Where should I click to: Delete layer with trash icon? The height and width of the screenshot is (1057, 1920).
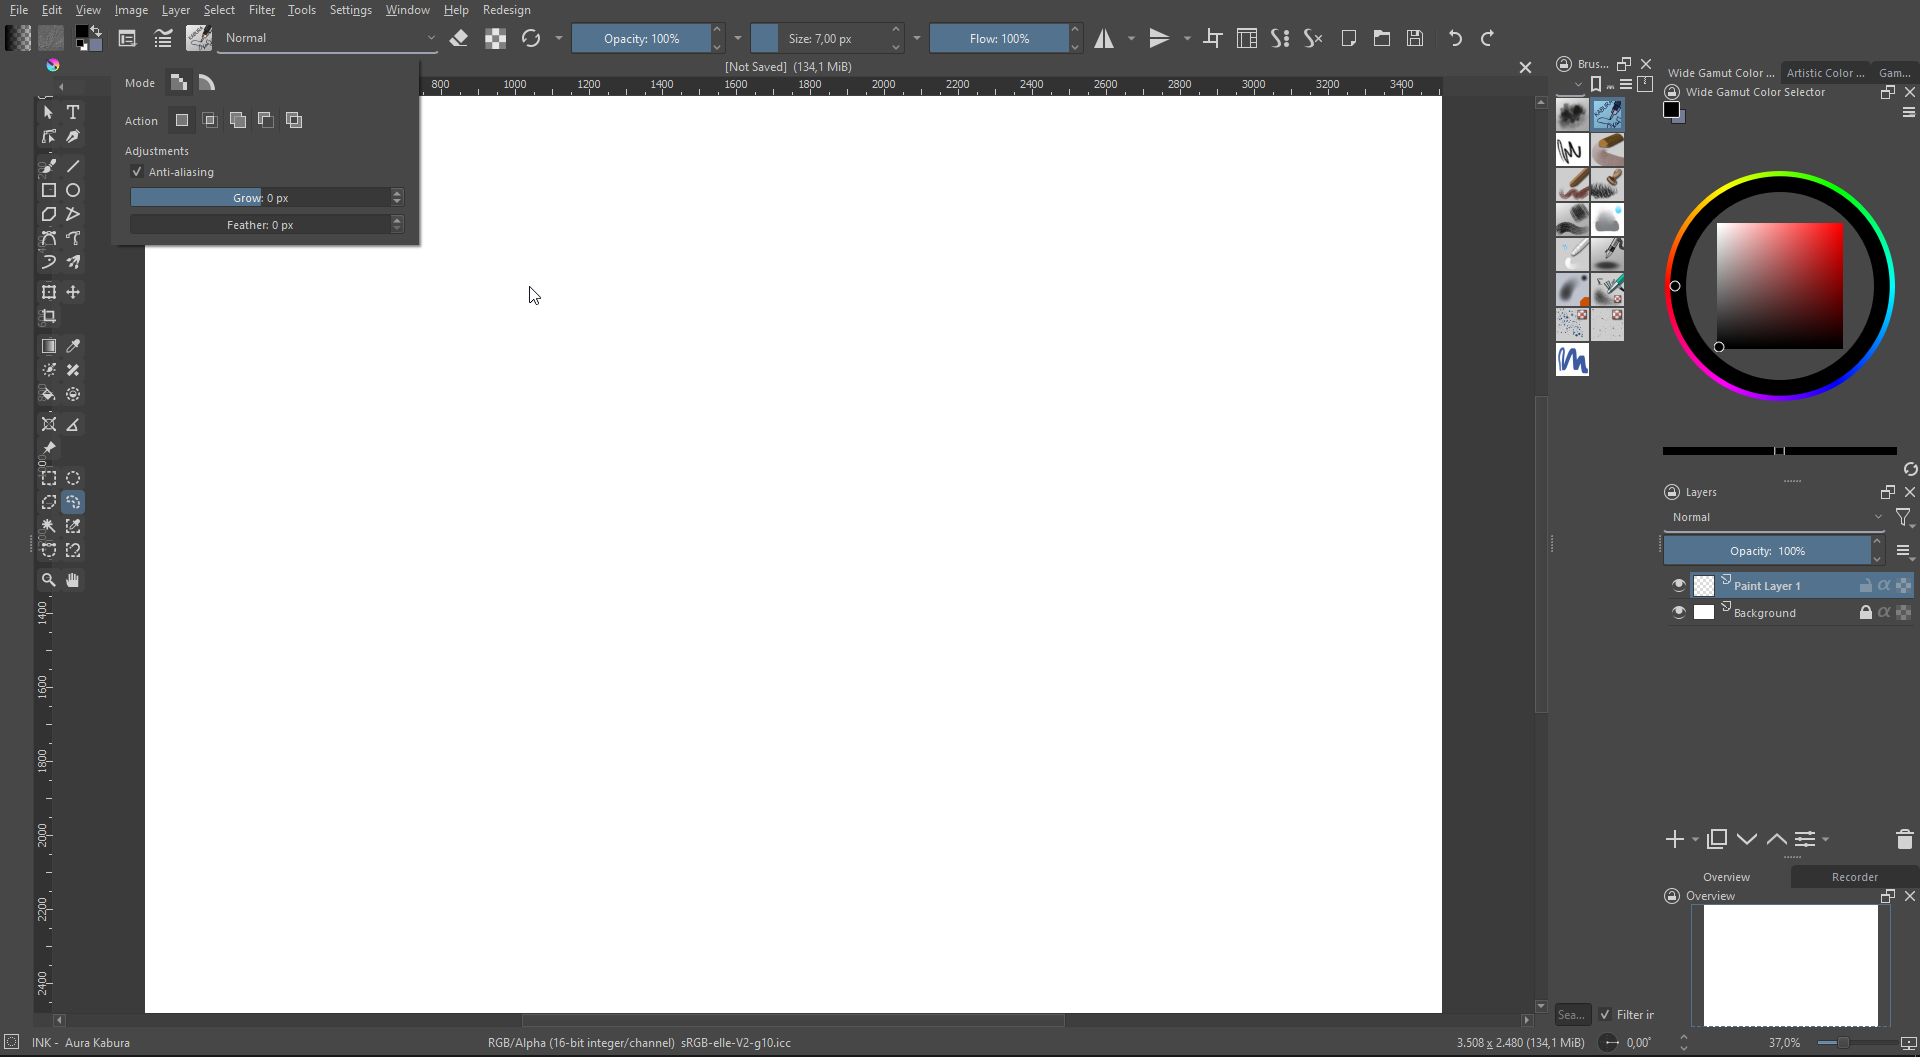pos(1904,839)
